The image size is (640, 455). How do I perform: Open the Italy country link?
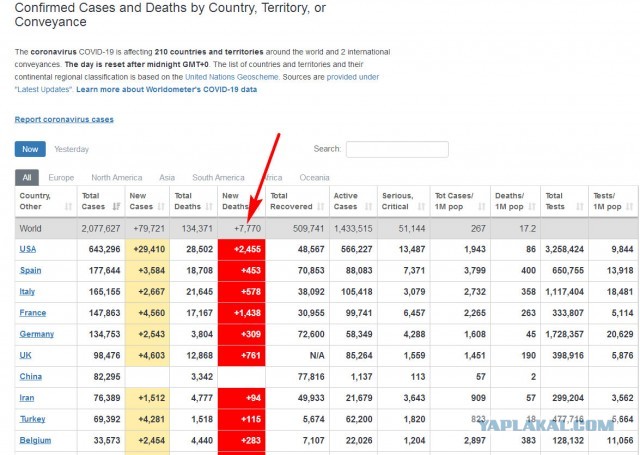27,291
